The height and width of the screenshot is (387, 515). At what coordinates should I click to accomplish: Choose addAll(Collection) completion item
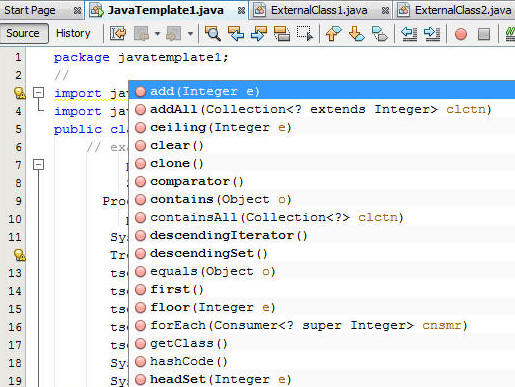[322, 109]
